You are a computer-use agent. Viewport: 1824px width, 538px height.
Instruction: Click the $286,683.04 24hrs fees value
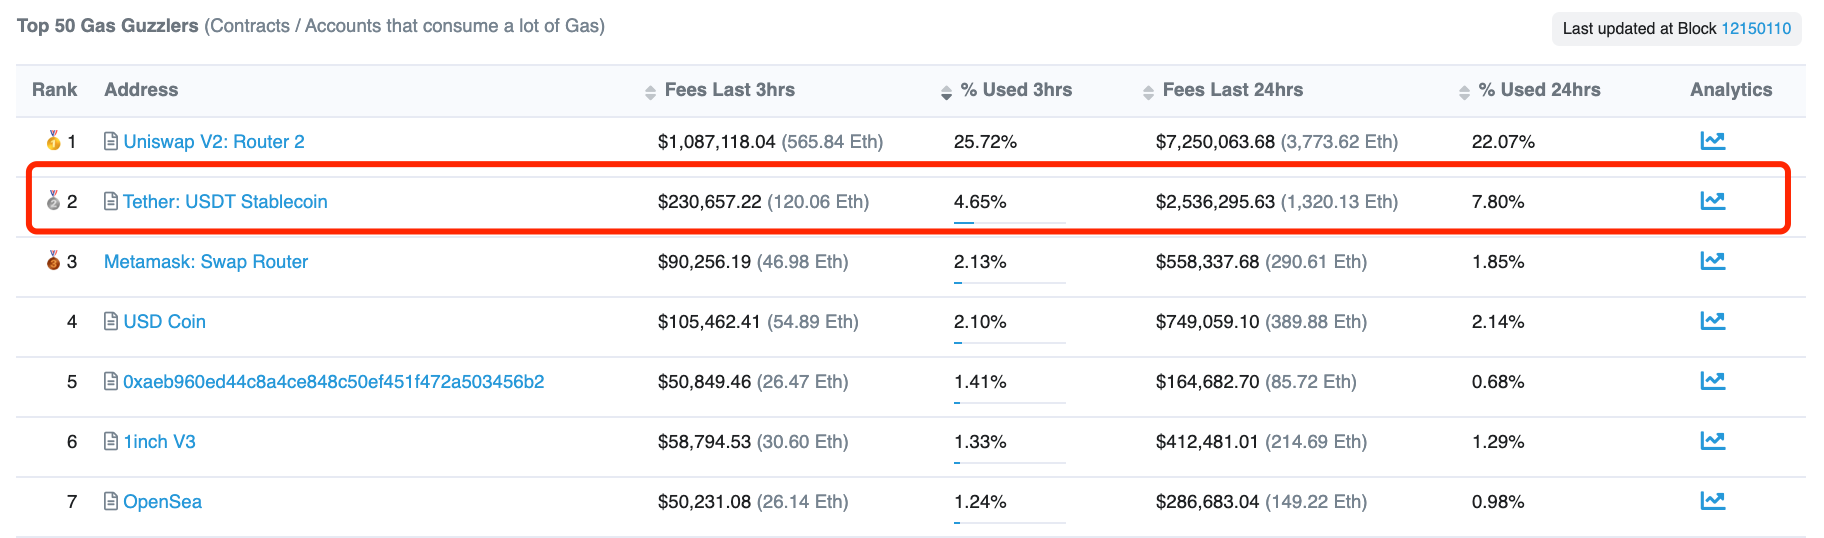point(1207,502)
